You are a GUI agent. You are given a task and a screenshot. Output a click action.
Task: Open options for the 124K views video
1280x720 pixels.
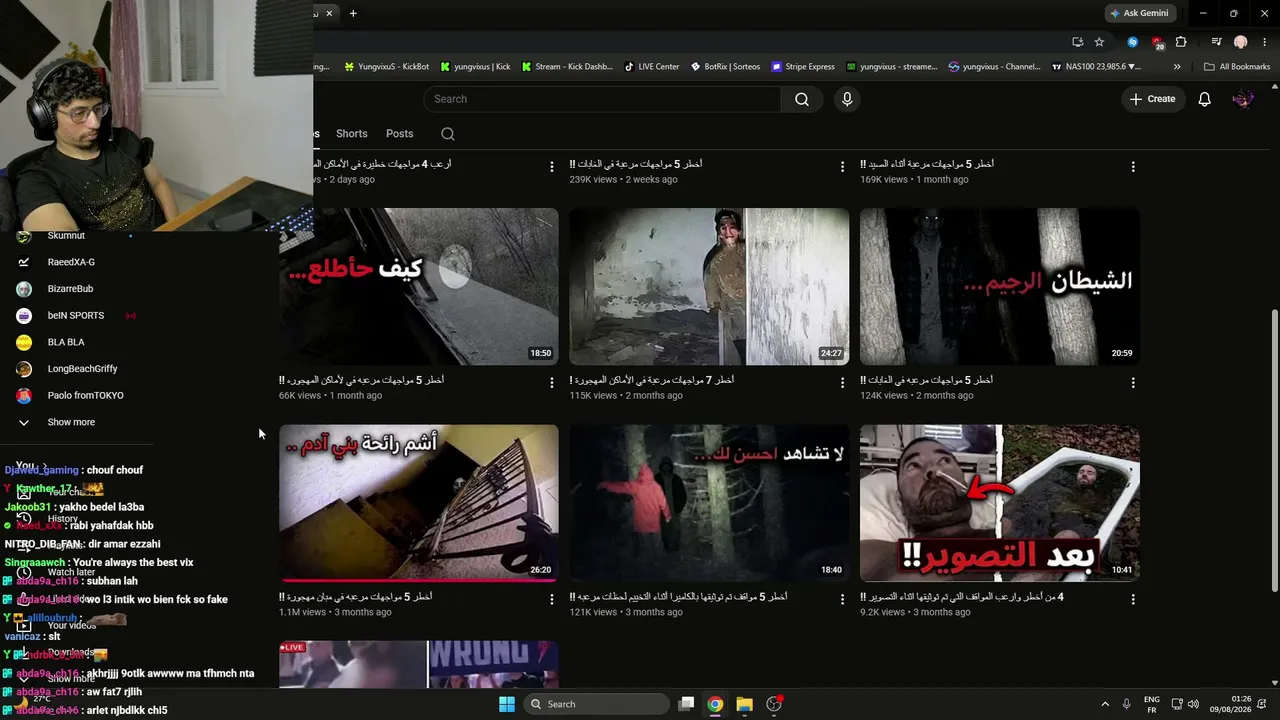[x=1133, y=383]
